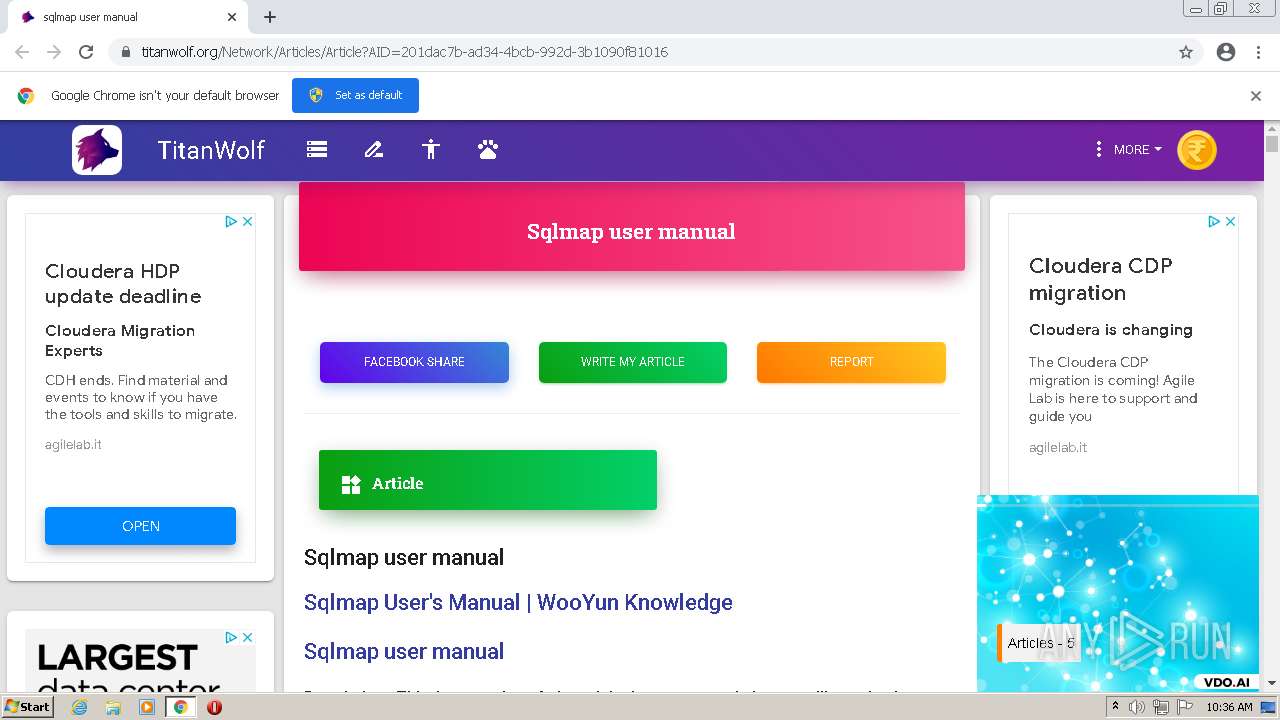Click the gold rupee coin icon

point(1197,150)
